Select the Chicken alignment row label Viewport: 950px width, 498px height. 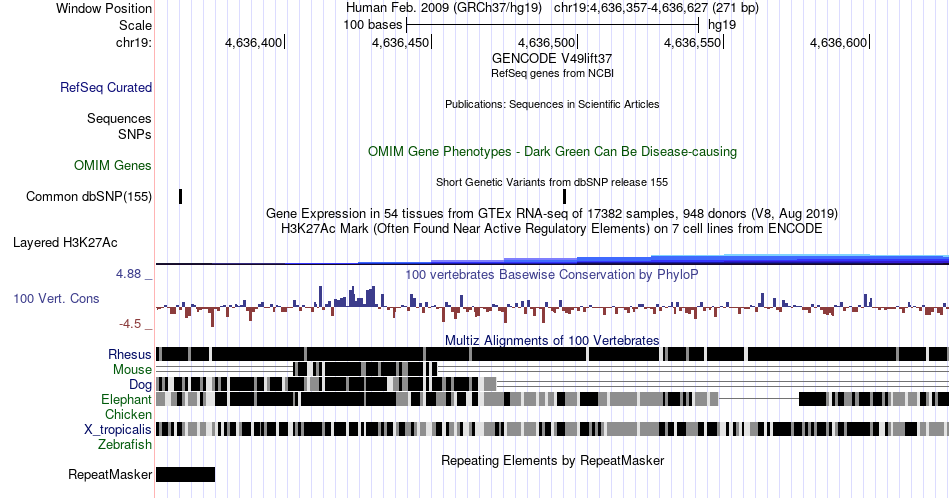[128, 414]
